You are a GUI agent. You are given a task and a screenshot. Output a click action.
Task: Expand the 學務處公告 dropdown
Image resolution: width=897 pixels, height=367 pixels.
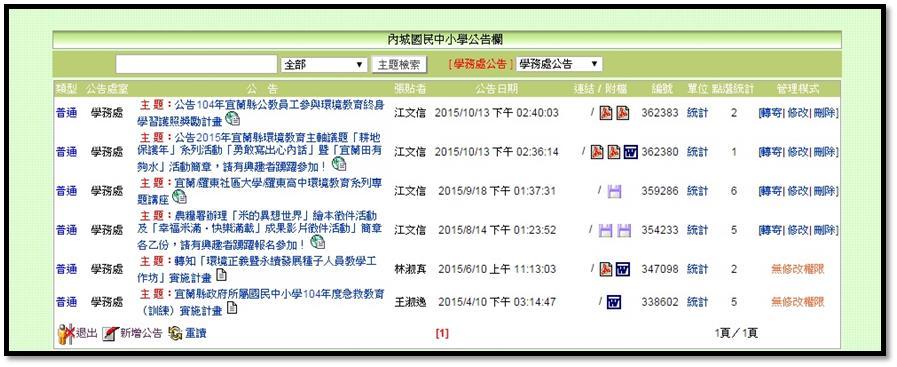click(559, 64)
